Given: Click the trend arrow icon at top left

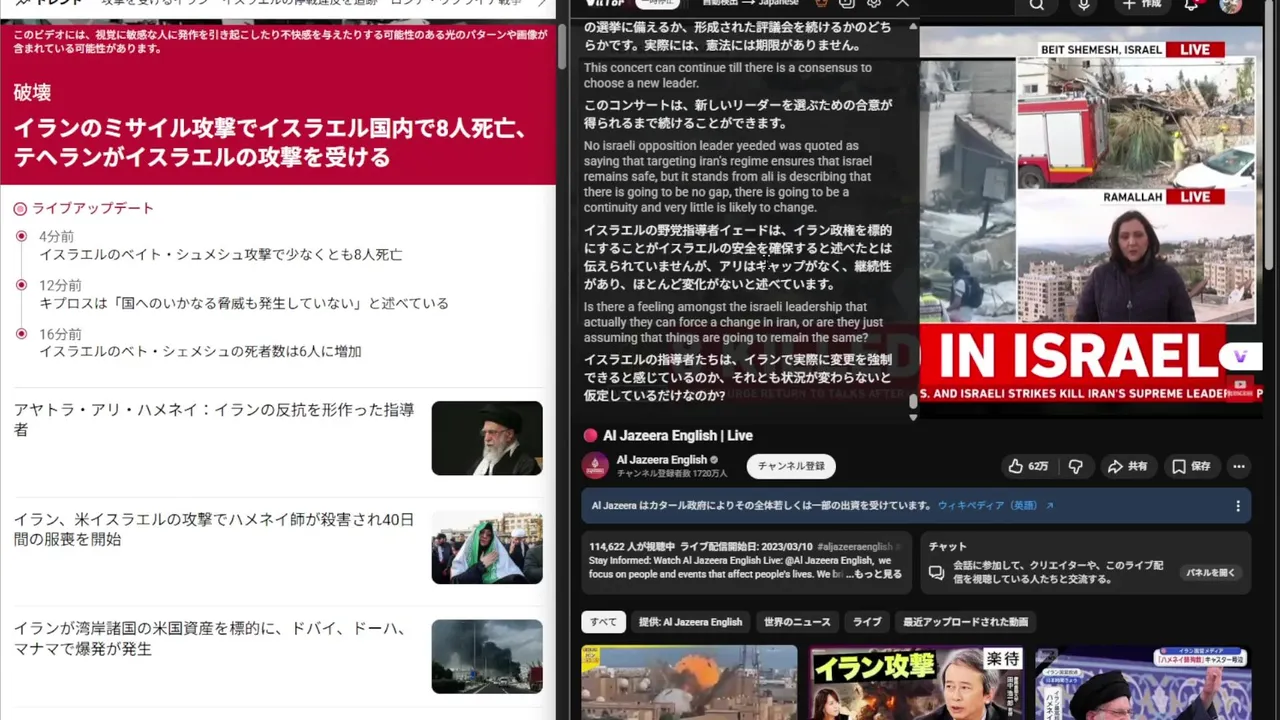Looking at the screenshot, I should tap(21, 4).
